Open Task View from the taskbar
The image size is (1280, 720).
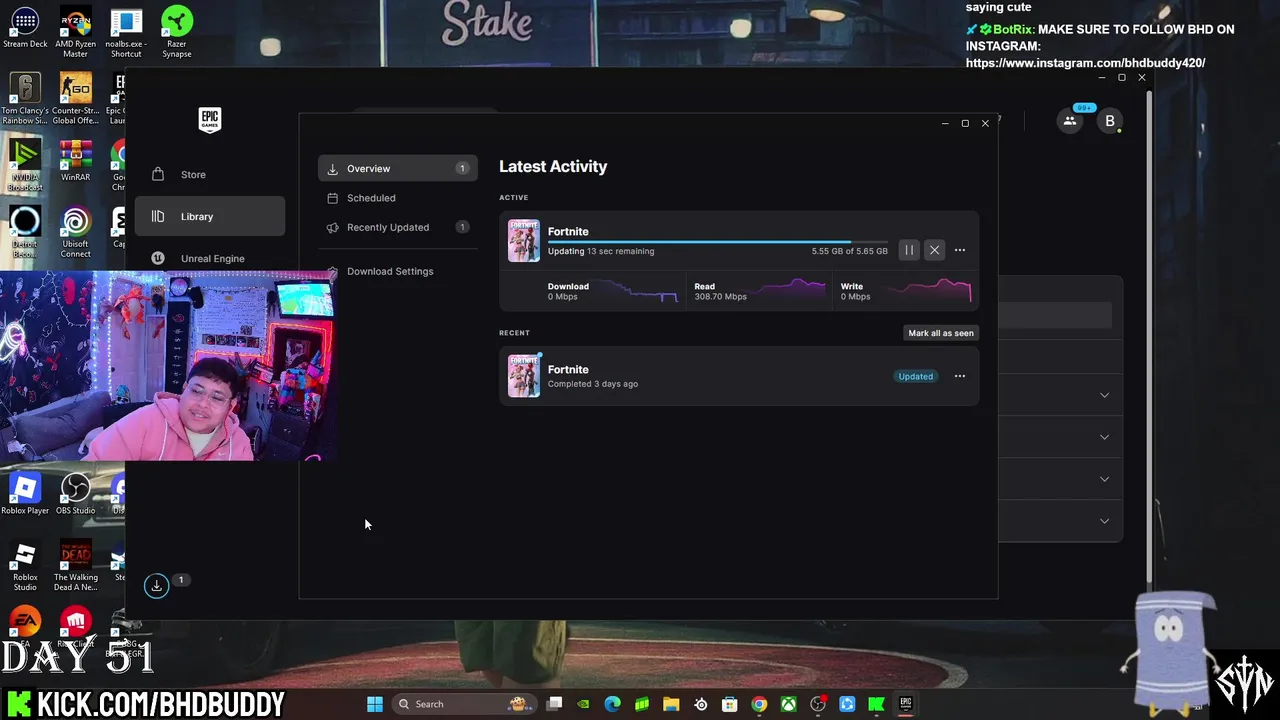point(555,704)
